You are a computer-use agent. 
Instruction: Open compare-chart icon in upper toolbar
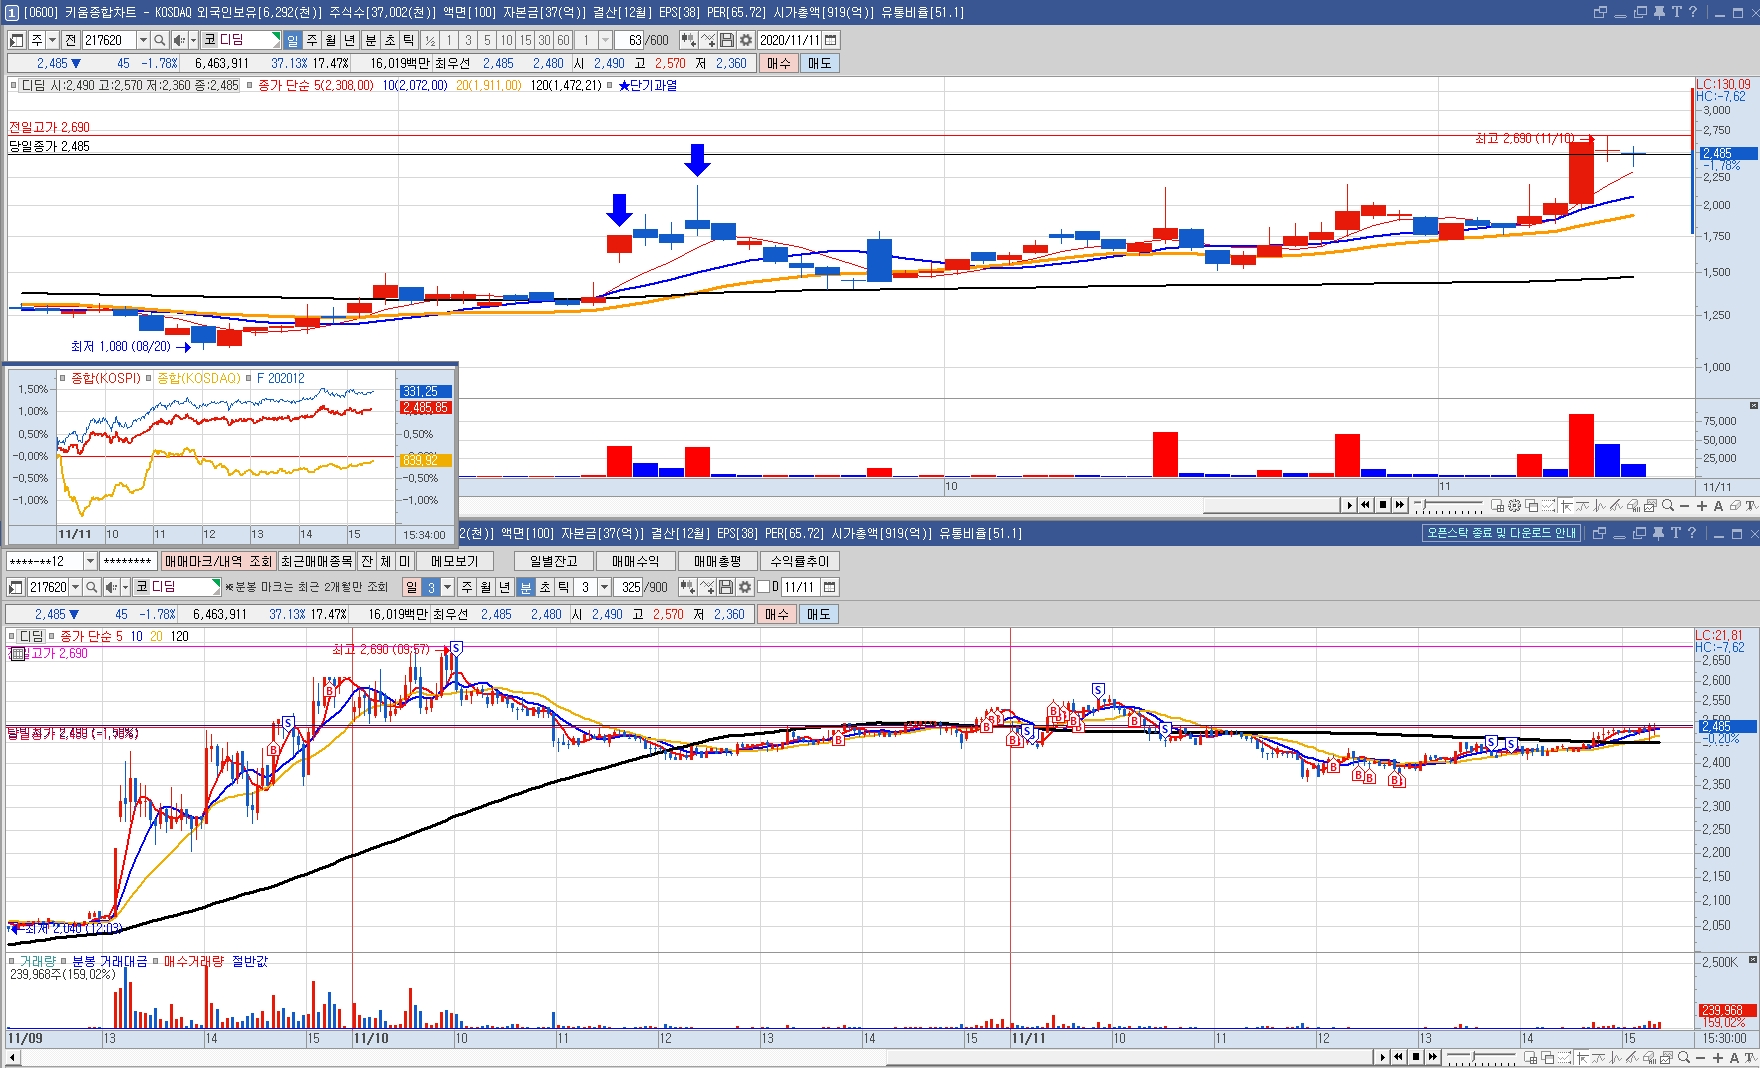point(688,40)
